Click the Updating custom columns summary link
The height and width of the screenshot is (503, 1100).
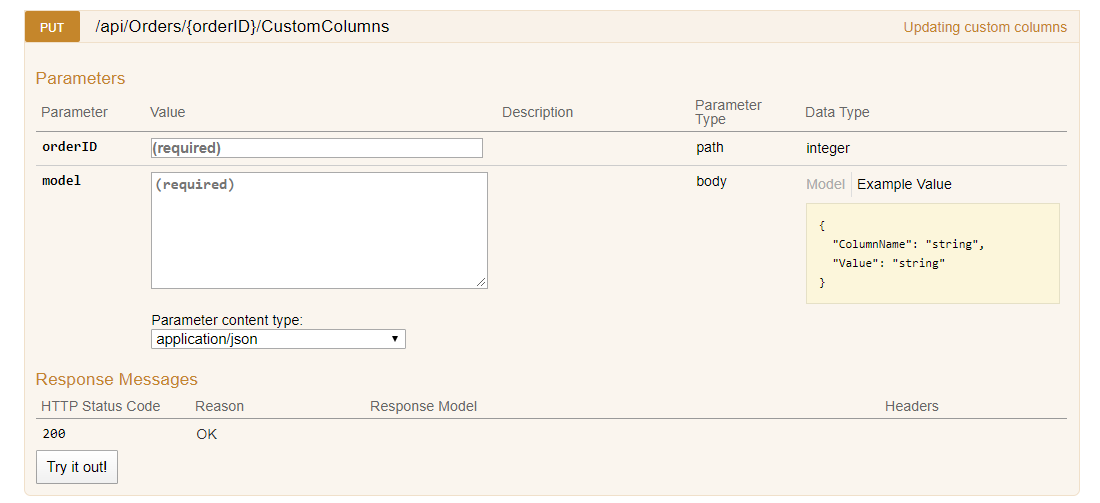[985, 27]
